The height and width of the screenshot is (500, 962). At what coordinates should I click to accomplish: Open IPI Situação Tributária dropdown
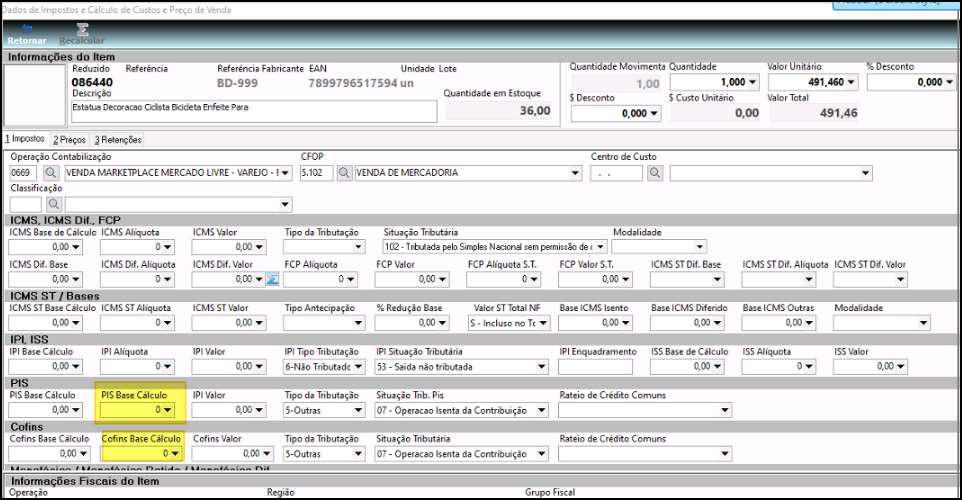pos(542,366)
